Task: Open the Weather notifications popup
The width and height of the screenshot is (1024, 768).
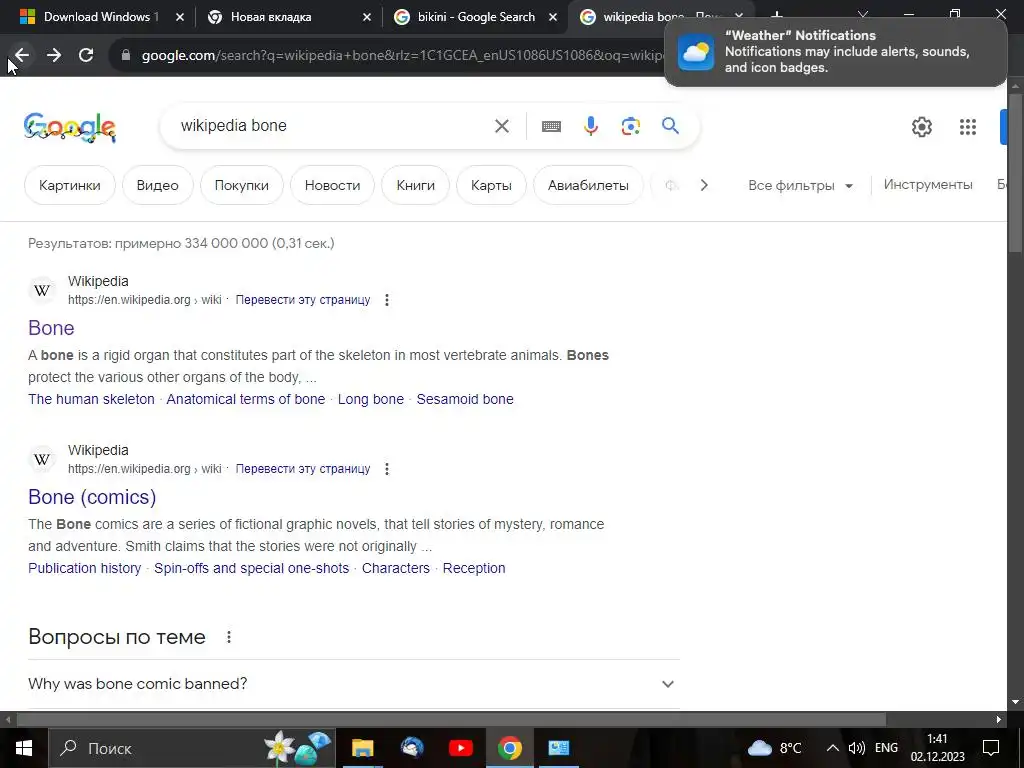Action: pos(835,52)
